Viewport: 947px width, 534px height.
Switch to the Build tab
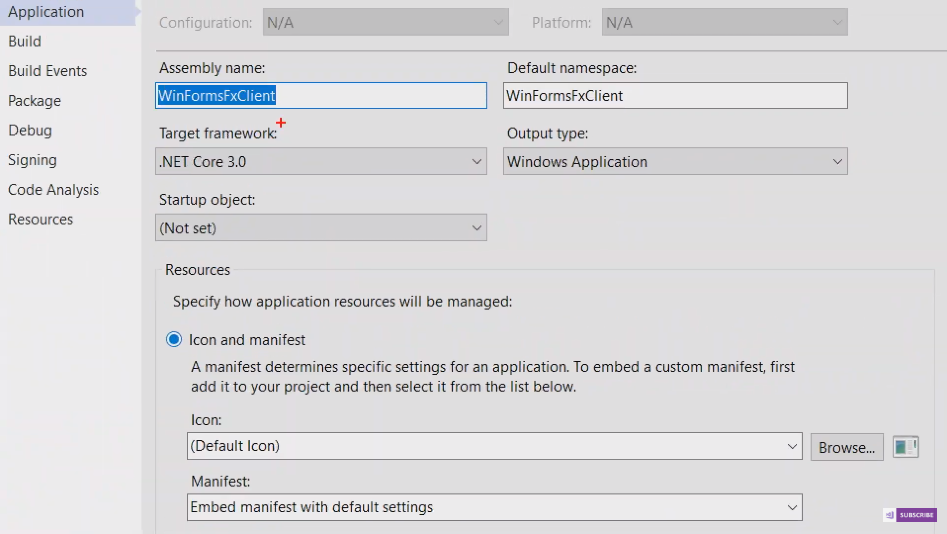click(25, 41)
